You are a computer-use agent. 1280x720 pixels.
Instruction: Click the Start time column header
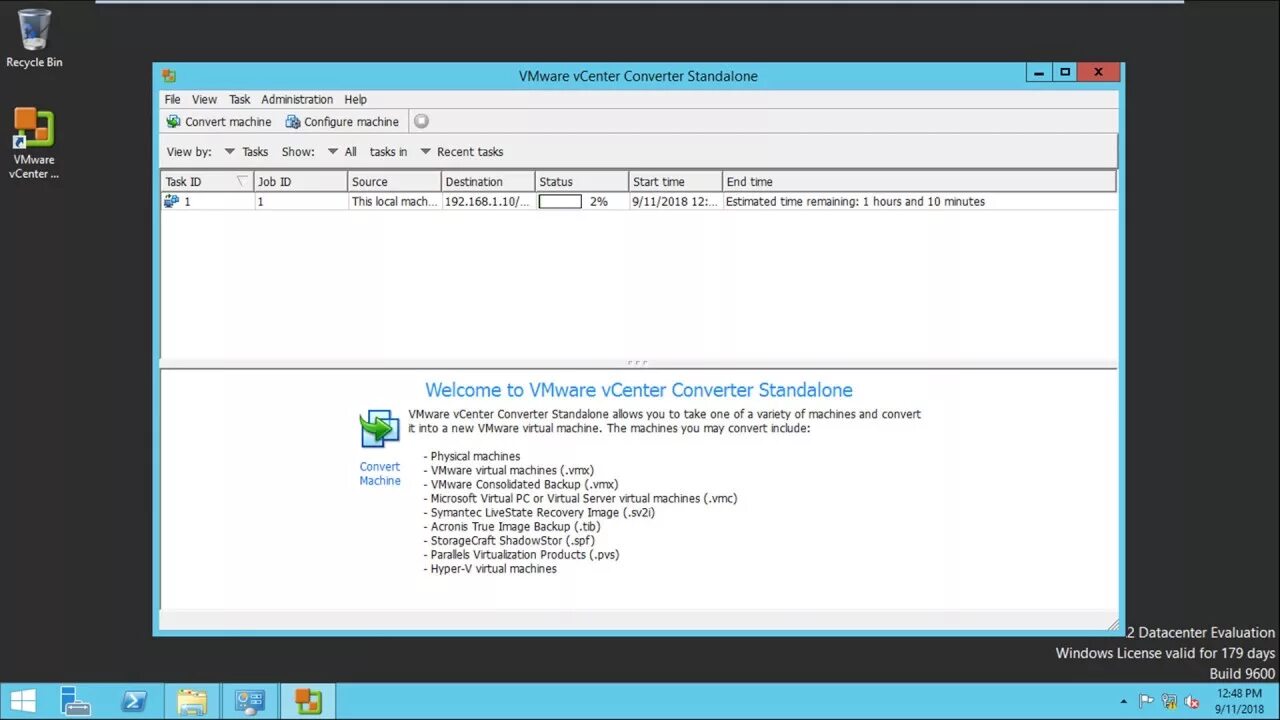[676, 181]
